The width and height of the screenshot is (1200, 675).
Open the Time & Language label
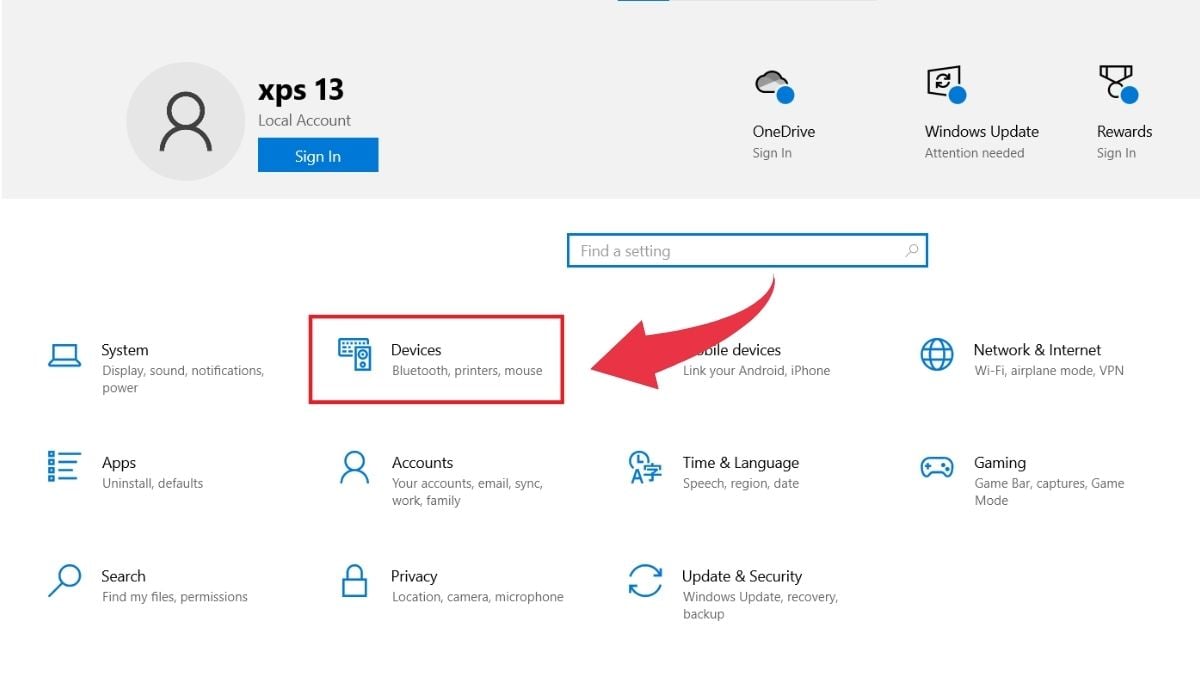741,463
